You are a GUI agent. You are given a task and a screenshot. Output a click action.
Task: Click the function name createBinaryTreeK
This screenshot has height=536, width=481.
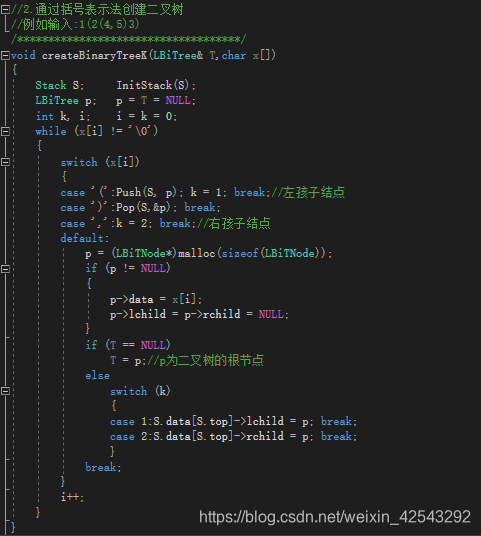[x=94, y=55]
